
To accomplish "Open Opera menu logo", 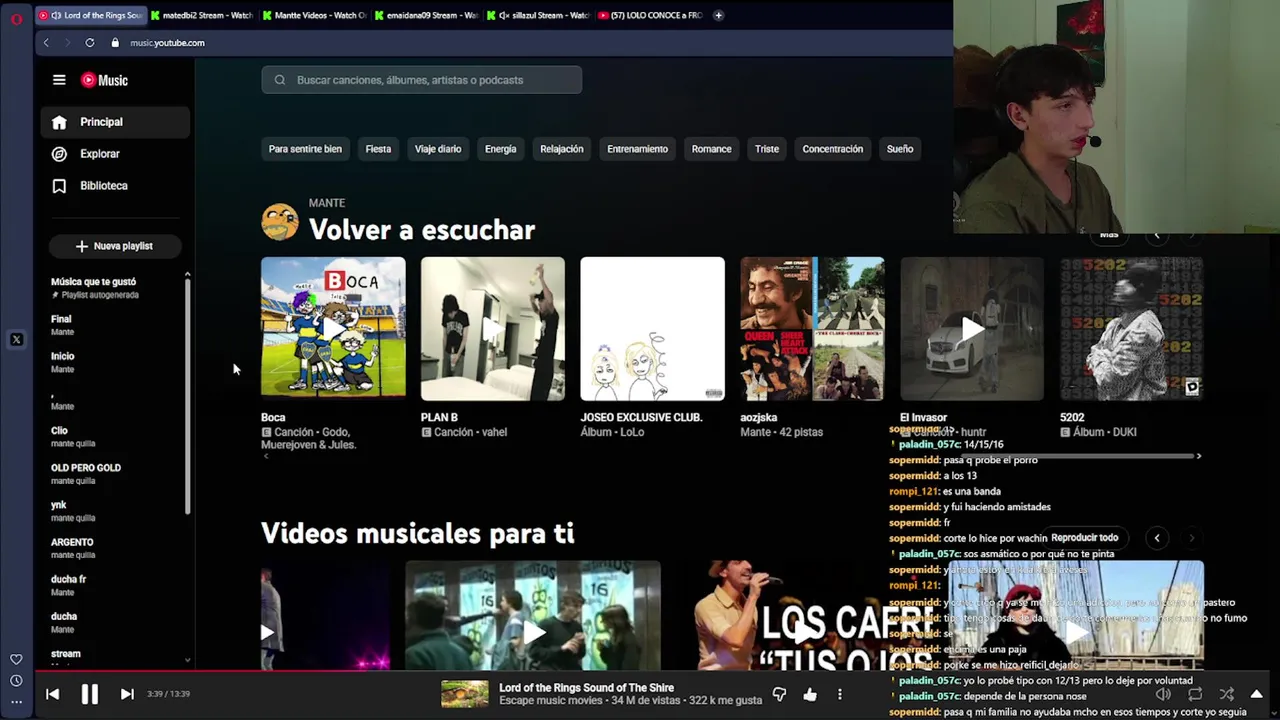I will pyautogui.click(x=16, y=19).
